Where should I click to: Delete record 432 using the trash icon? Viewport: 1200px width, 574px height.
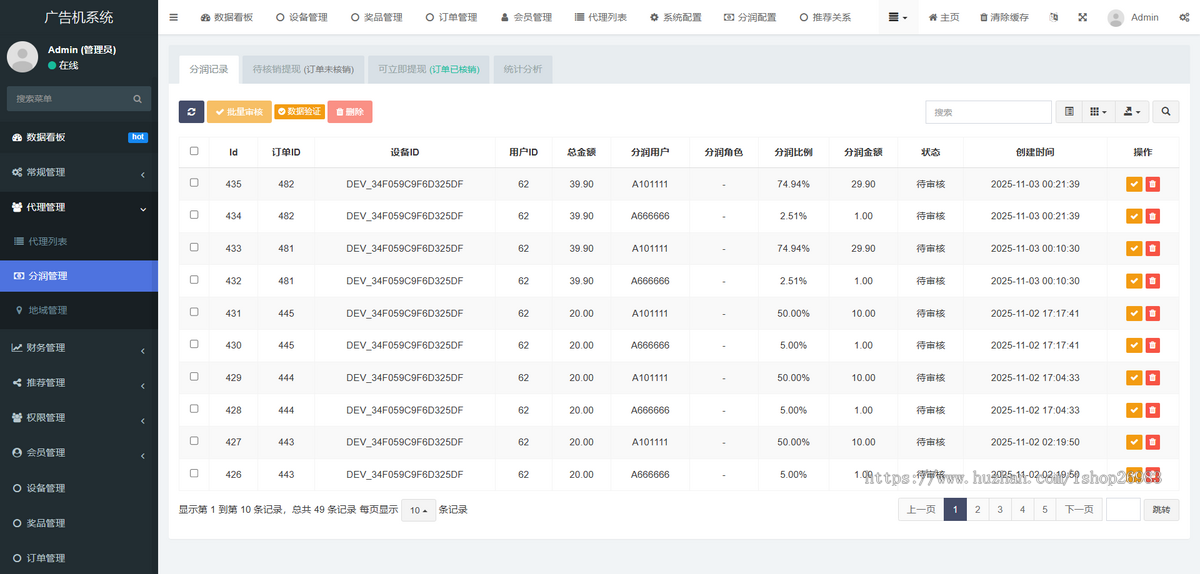[x=1152, y=281]
